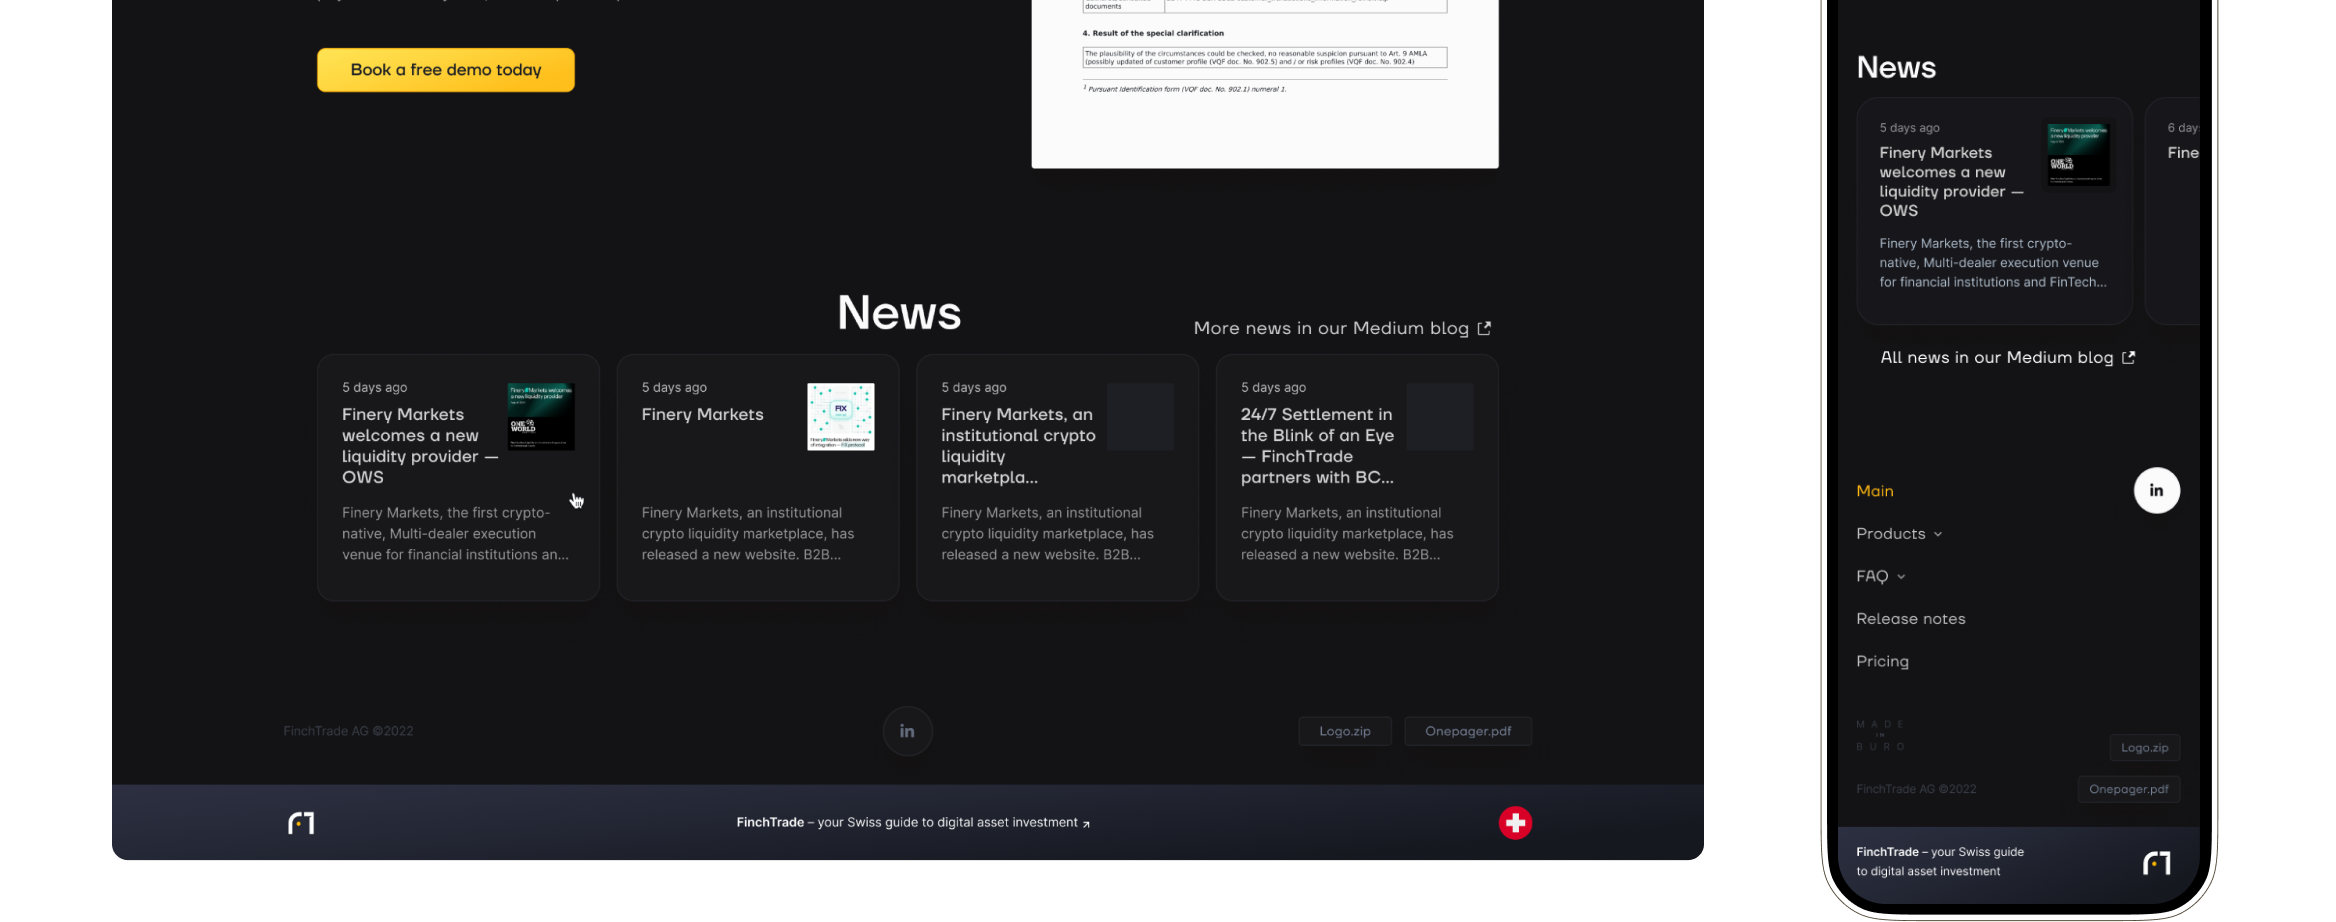Click the white LinkedIn circle icon in mobile view
Image resolution: width=2336 pixels, height=922 pixels.
[2156, 490]
